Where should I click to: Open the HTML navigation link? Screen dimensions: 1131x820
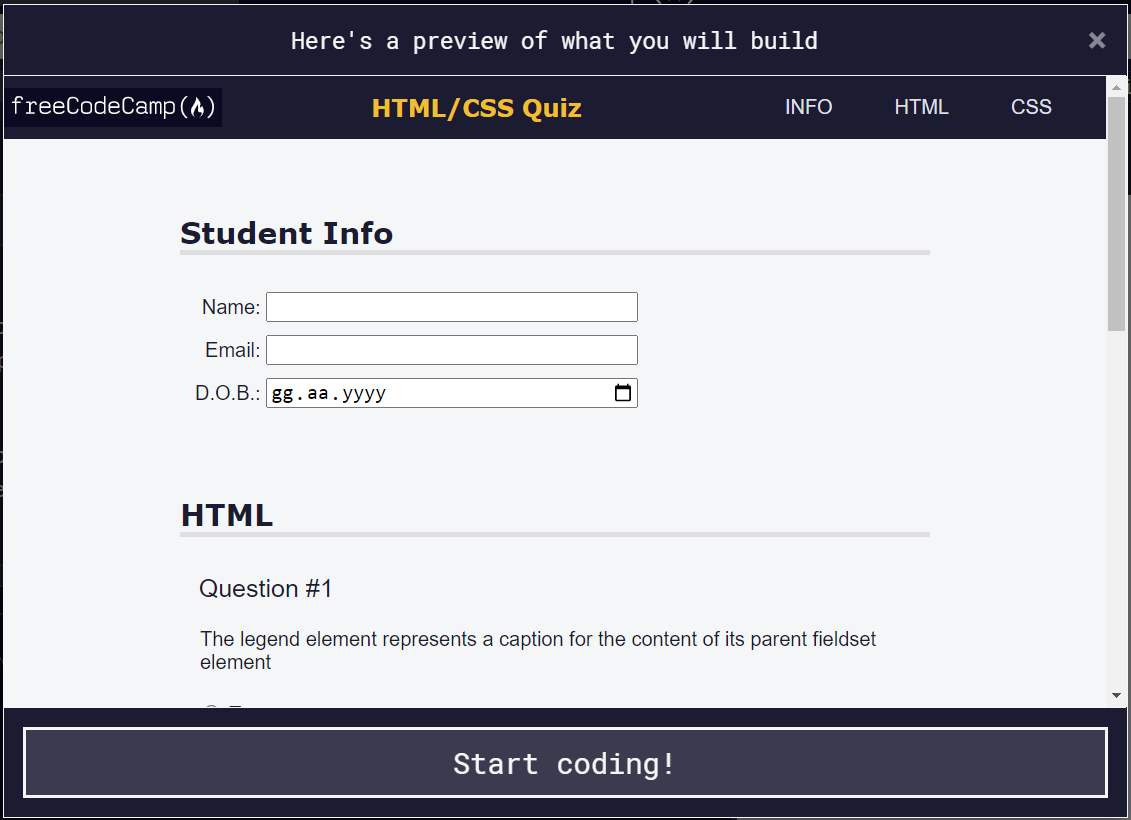(x=921, y=107)
